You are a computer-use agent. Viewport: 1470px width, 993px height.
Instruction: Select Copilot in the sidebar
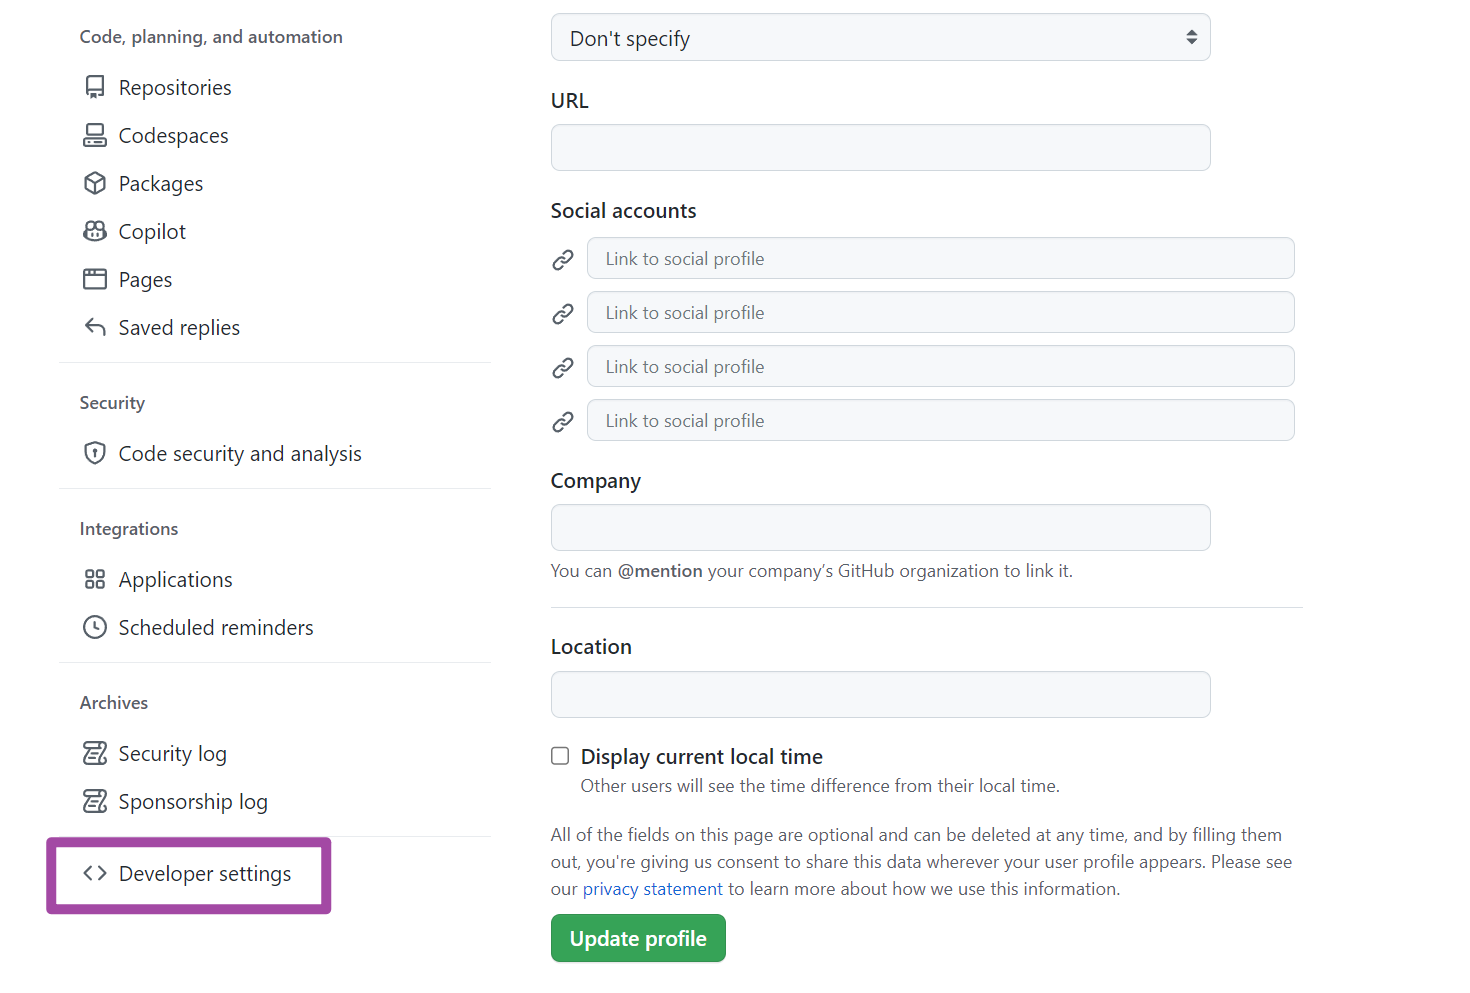tap(152, 232)
